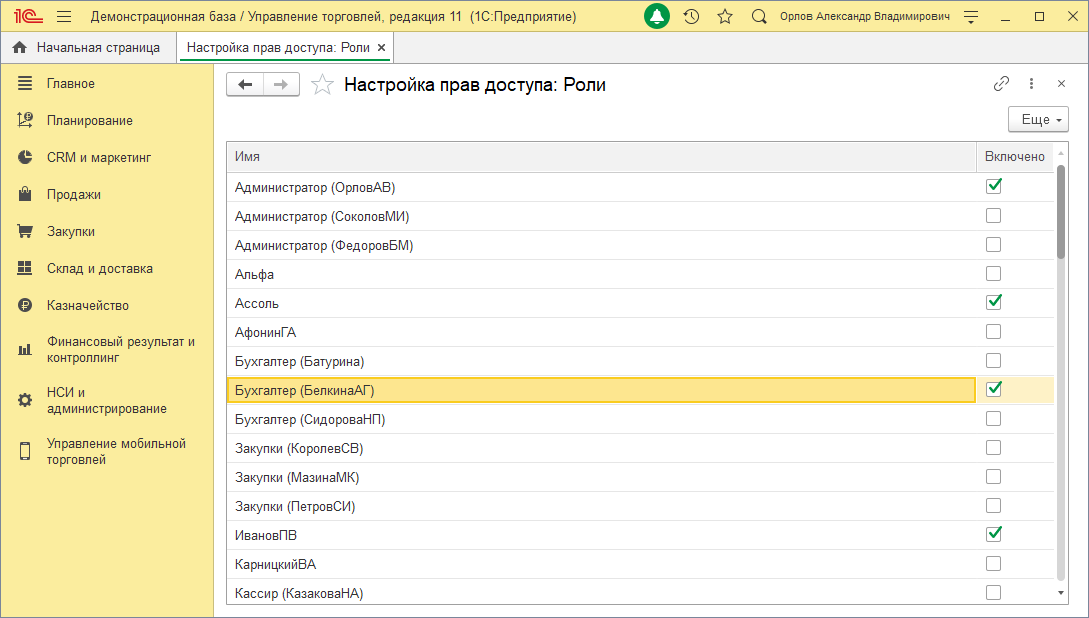1089x618 pixels.
Task: Open service menu icon next to user name
Action: [x=971, y=17]
